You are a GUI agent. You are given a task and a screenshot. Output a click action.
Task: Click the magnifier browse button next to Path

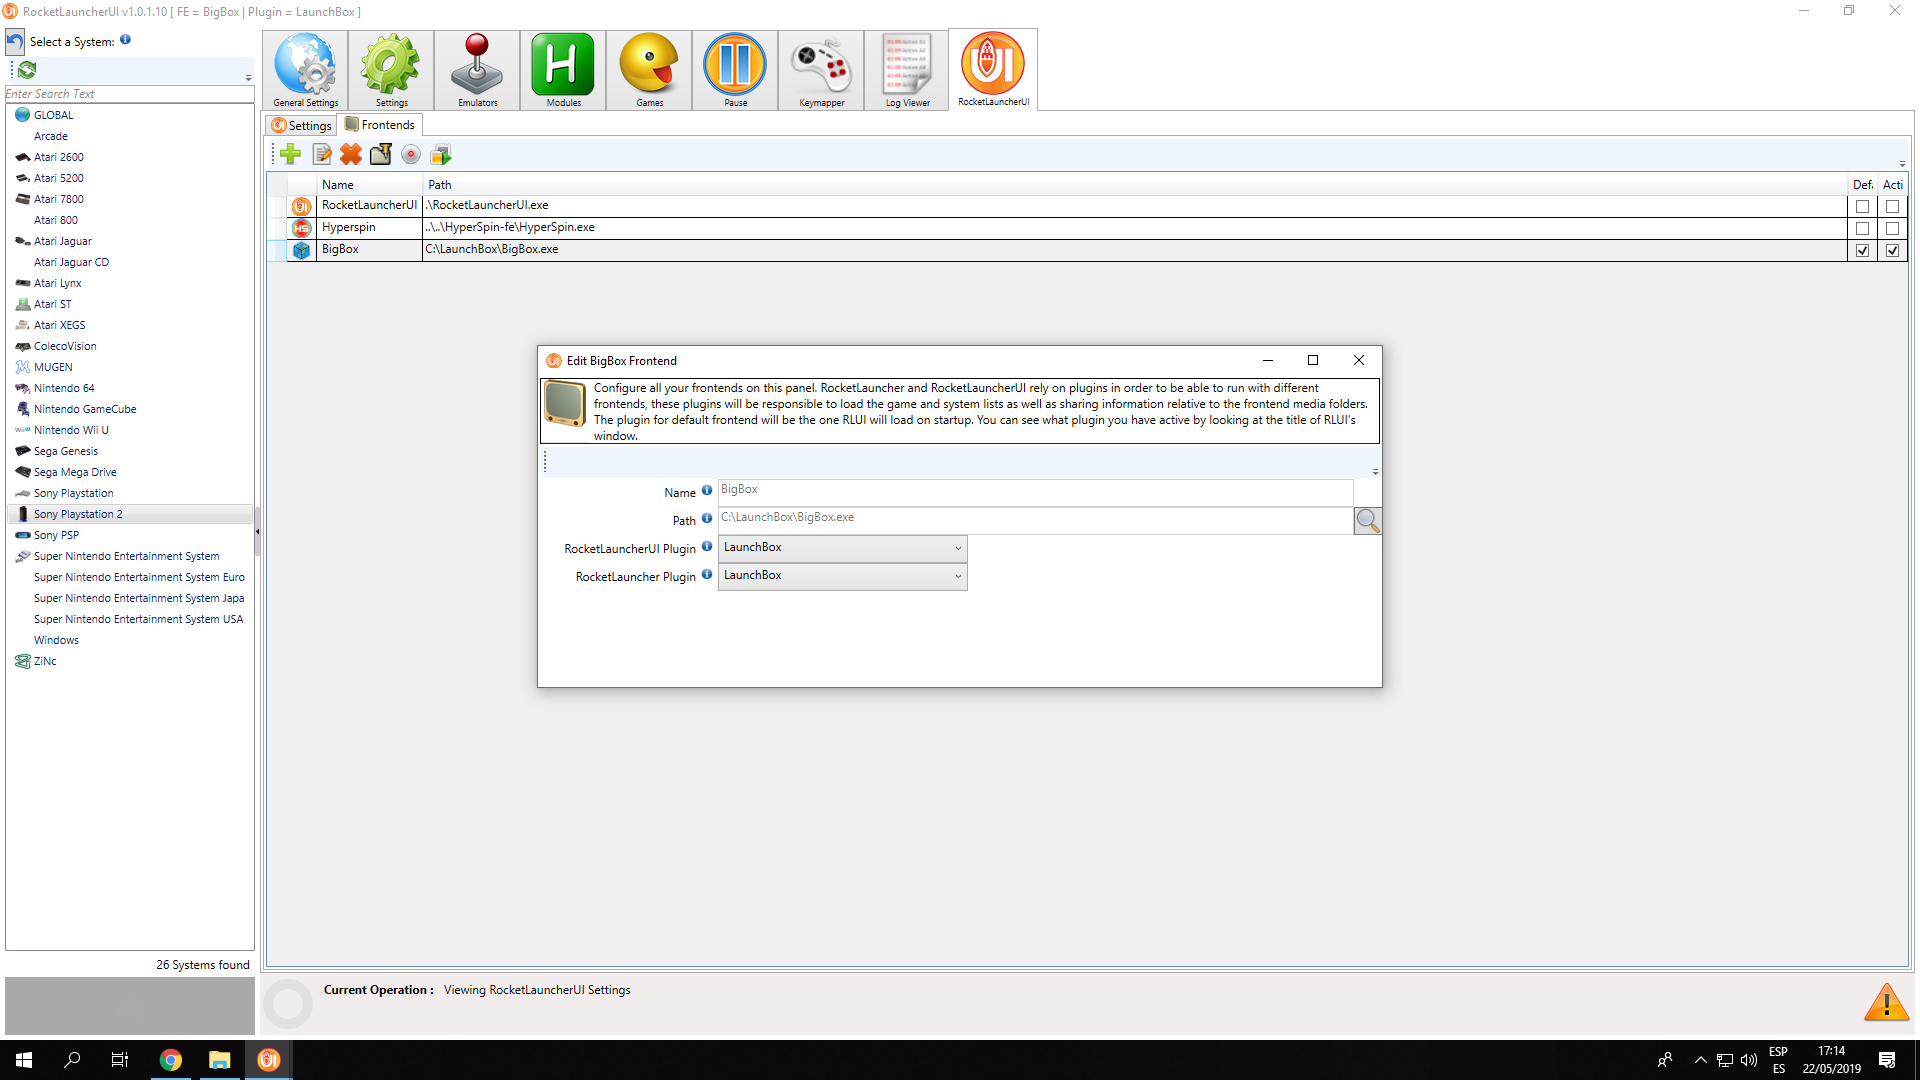tap(1367, 521)
